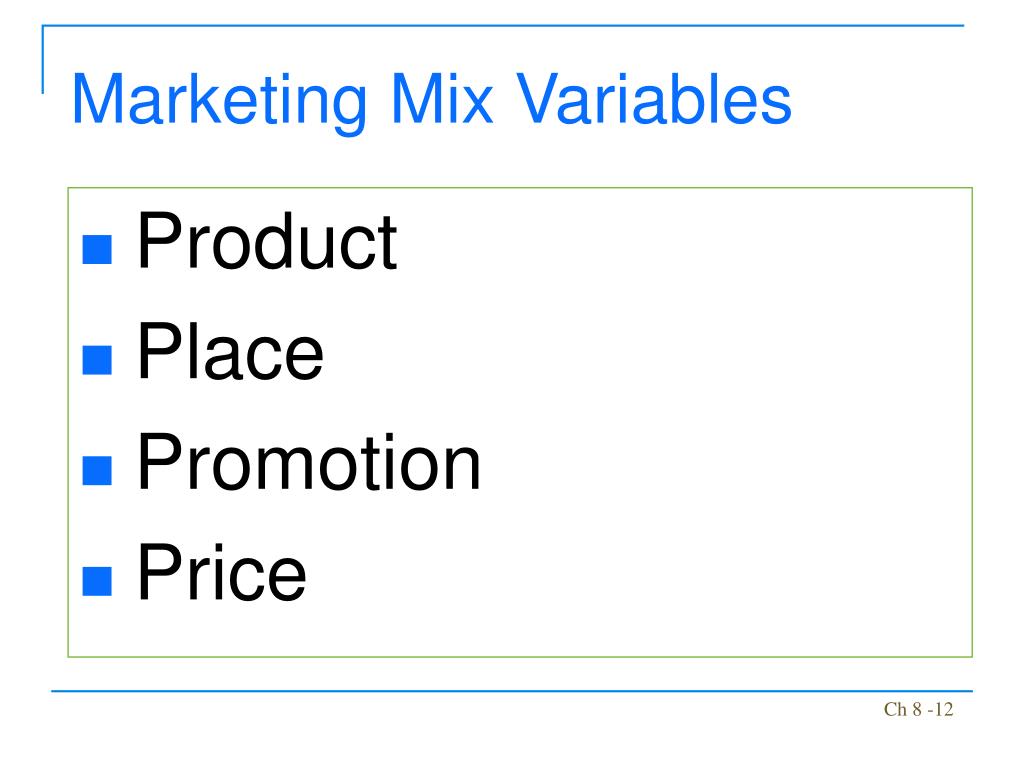
Task: Click the word Product in the list
Action: point(267,241)
